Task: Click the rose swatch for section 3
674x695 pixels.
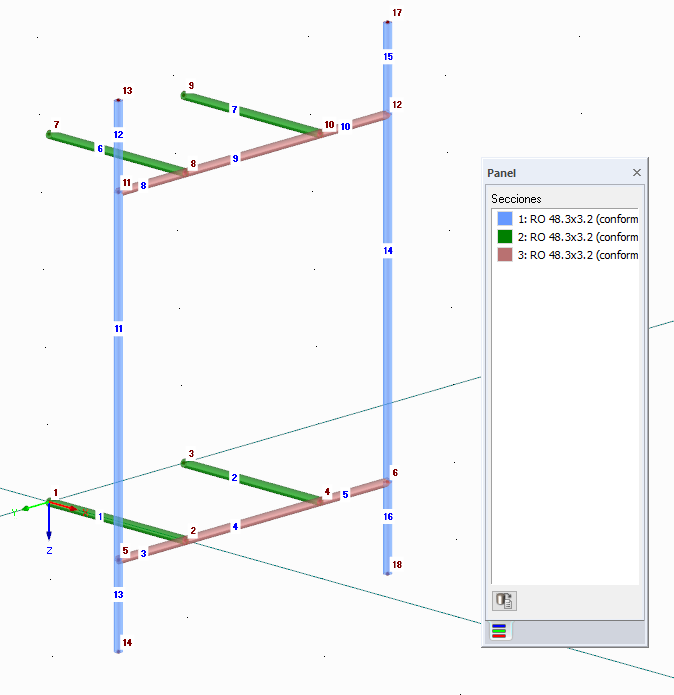Action: click(505, 255)
